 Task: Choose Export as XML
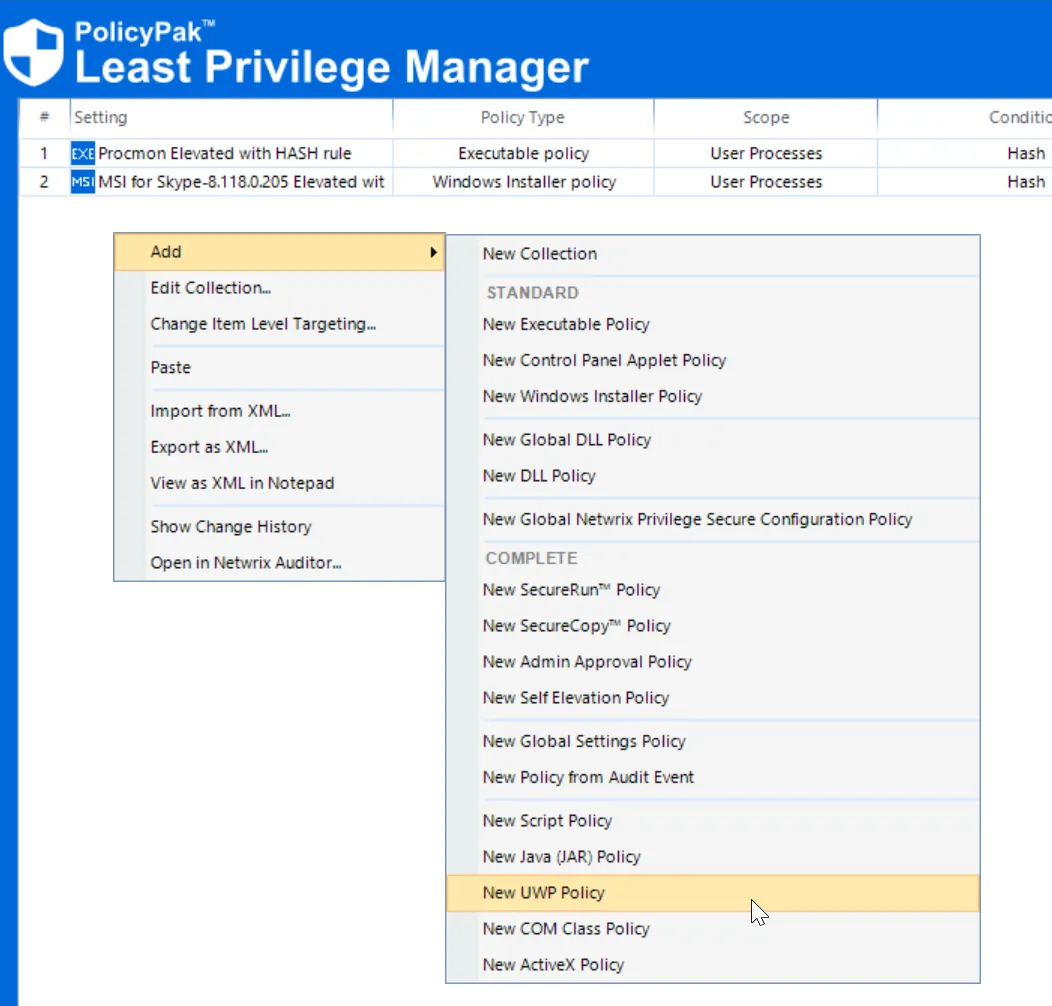click(207, 447)
